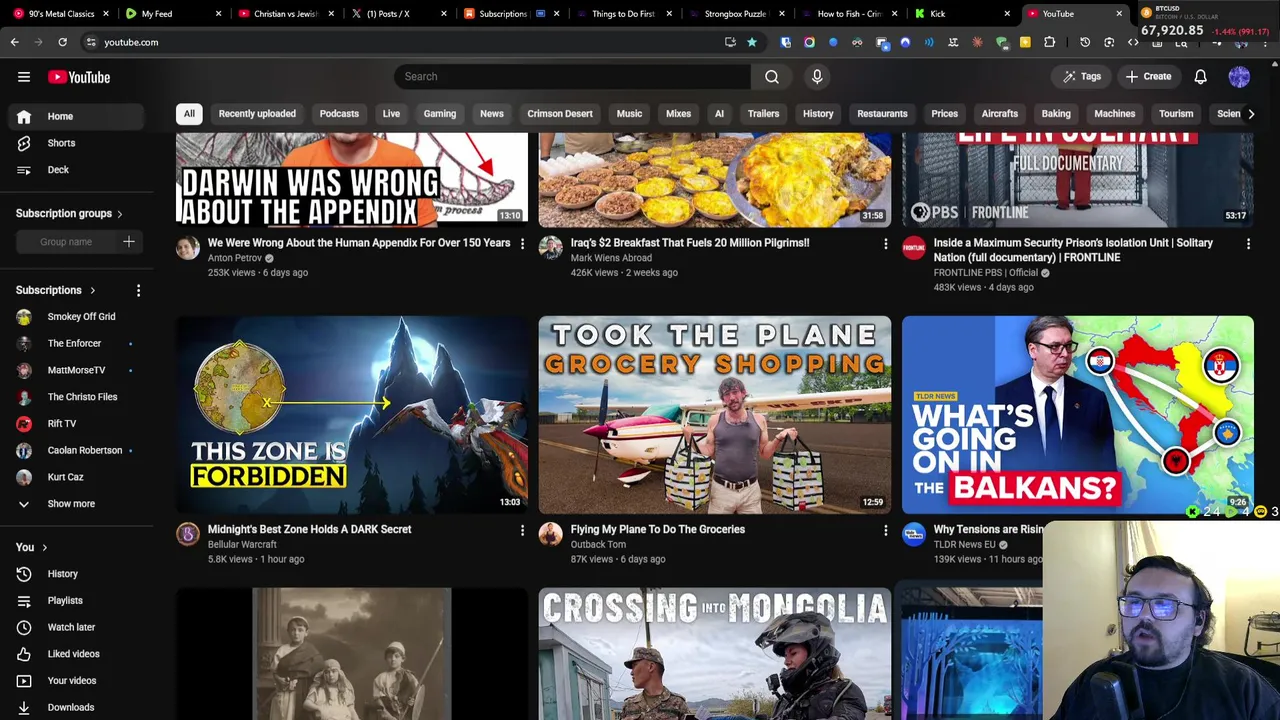Reload the page in the browser
This screenshot has height=720, width=1280.
pyautogui.click(x=62, y=42)
